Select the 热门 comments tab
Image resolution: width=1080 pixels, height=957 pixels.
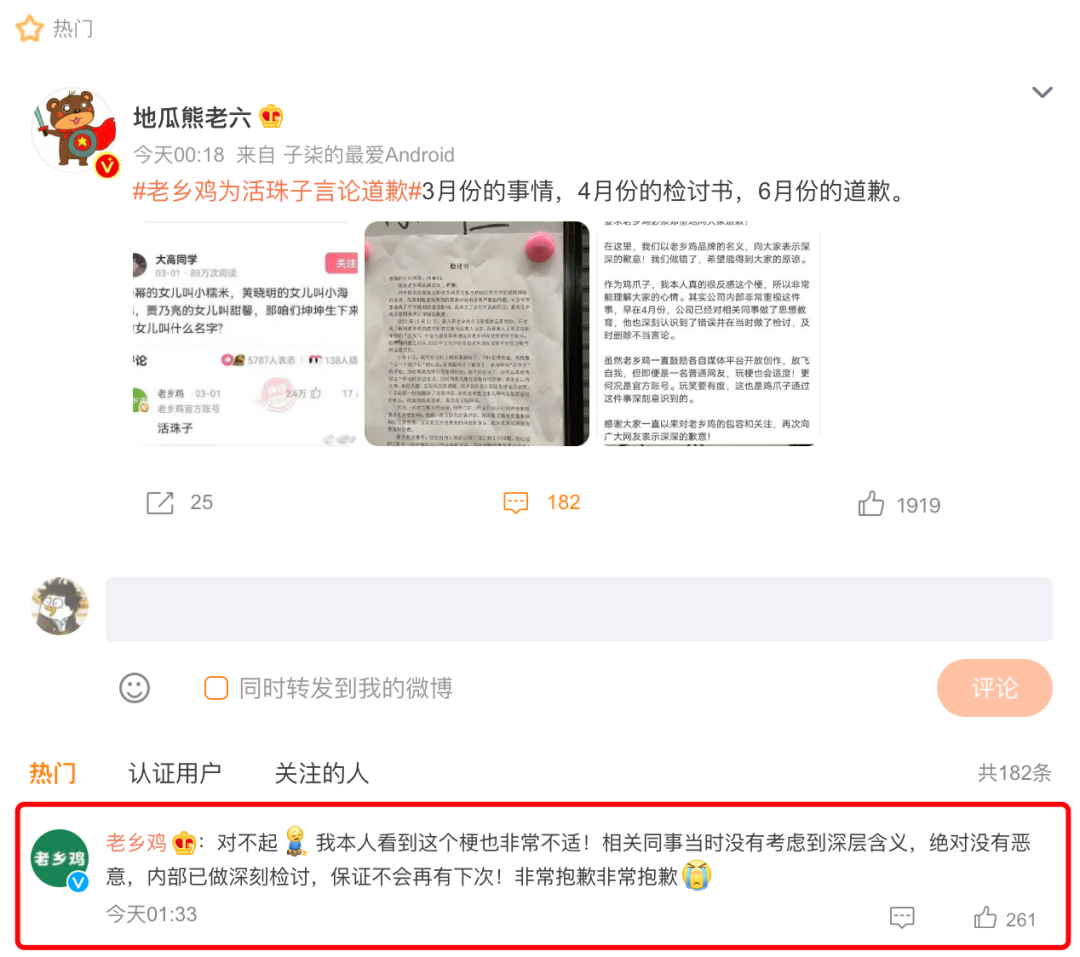[52, 773]
